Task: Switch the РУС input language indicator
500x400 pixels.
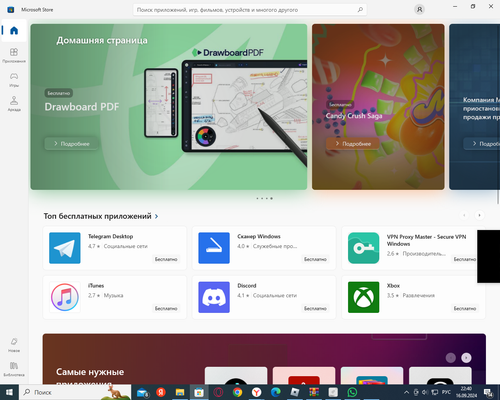Action: point(446,392)
